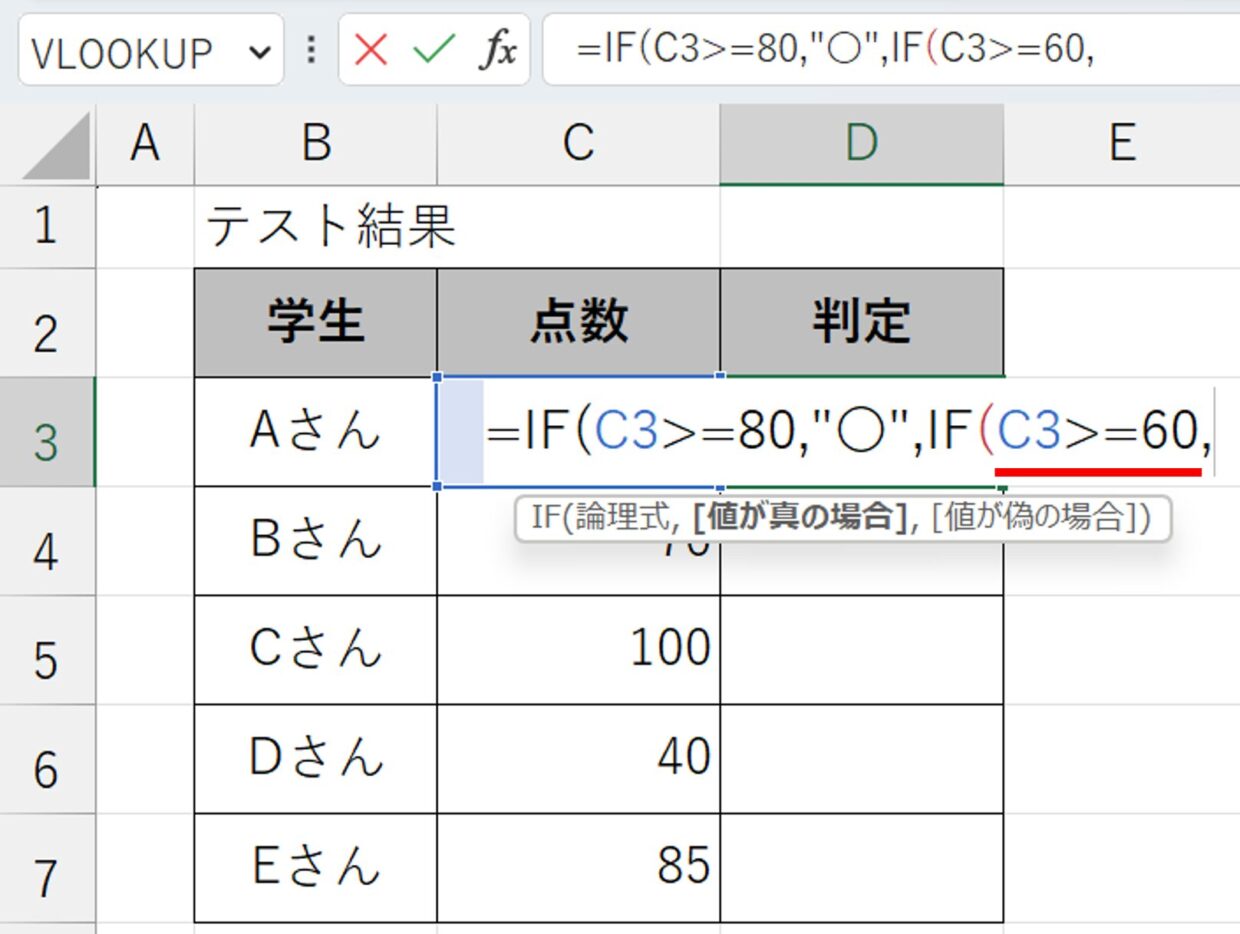Select column D header
The image size is (1240, 934).
(x=861, y=144)
